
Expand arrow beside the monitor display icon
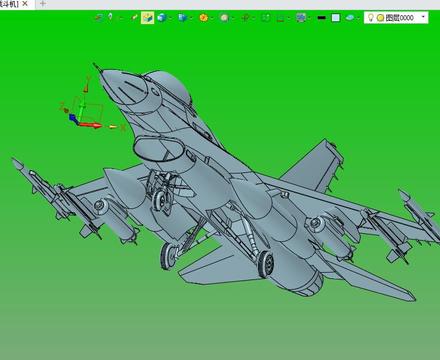(309, 18)
